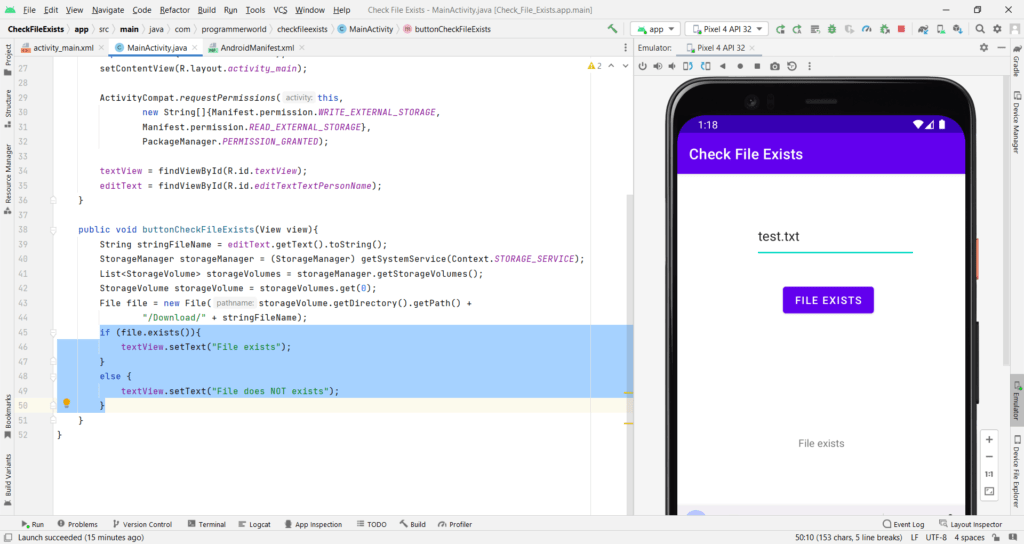Click the 2 warnings indicator in editor
1024x544 pixels.
coord(594,66)
